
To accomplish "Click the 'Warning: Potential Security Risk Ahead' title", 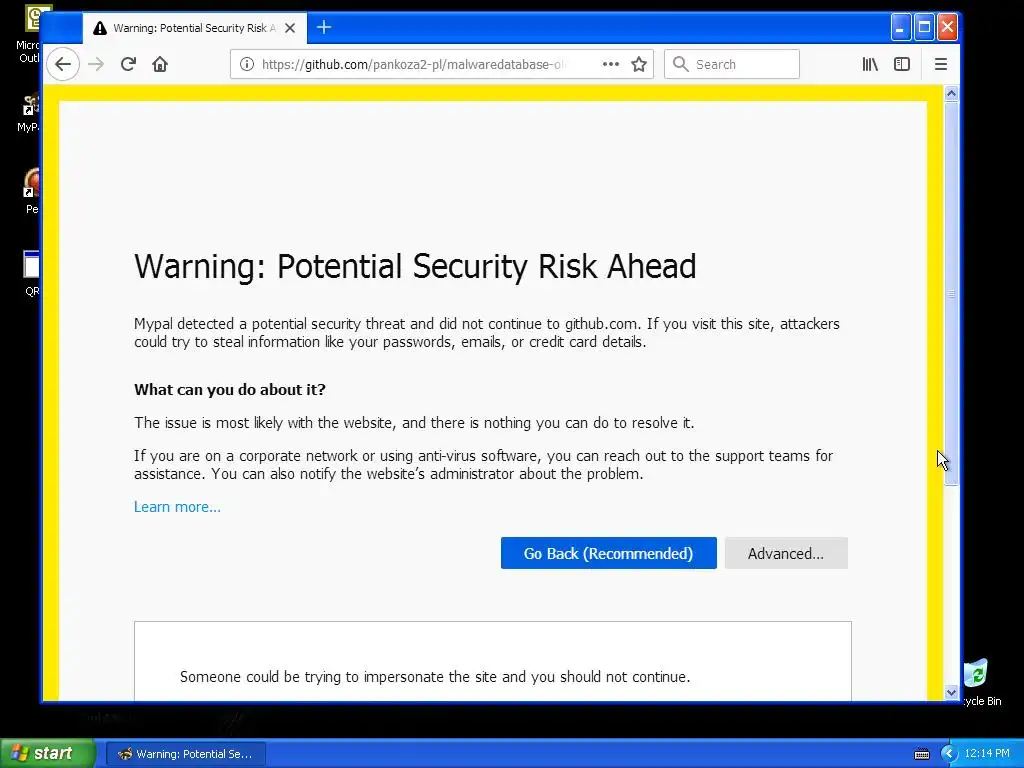I will coord(415,266).
